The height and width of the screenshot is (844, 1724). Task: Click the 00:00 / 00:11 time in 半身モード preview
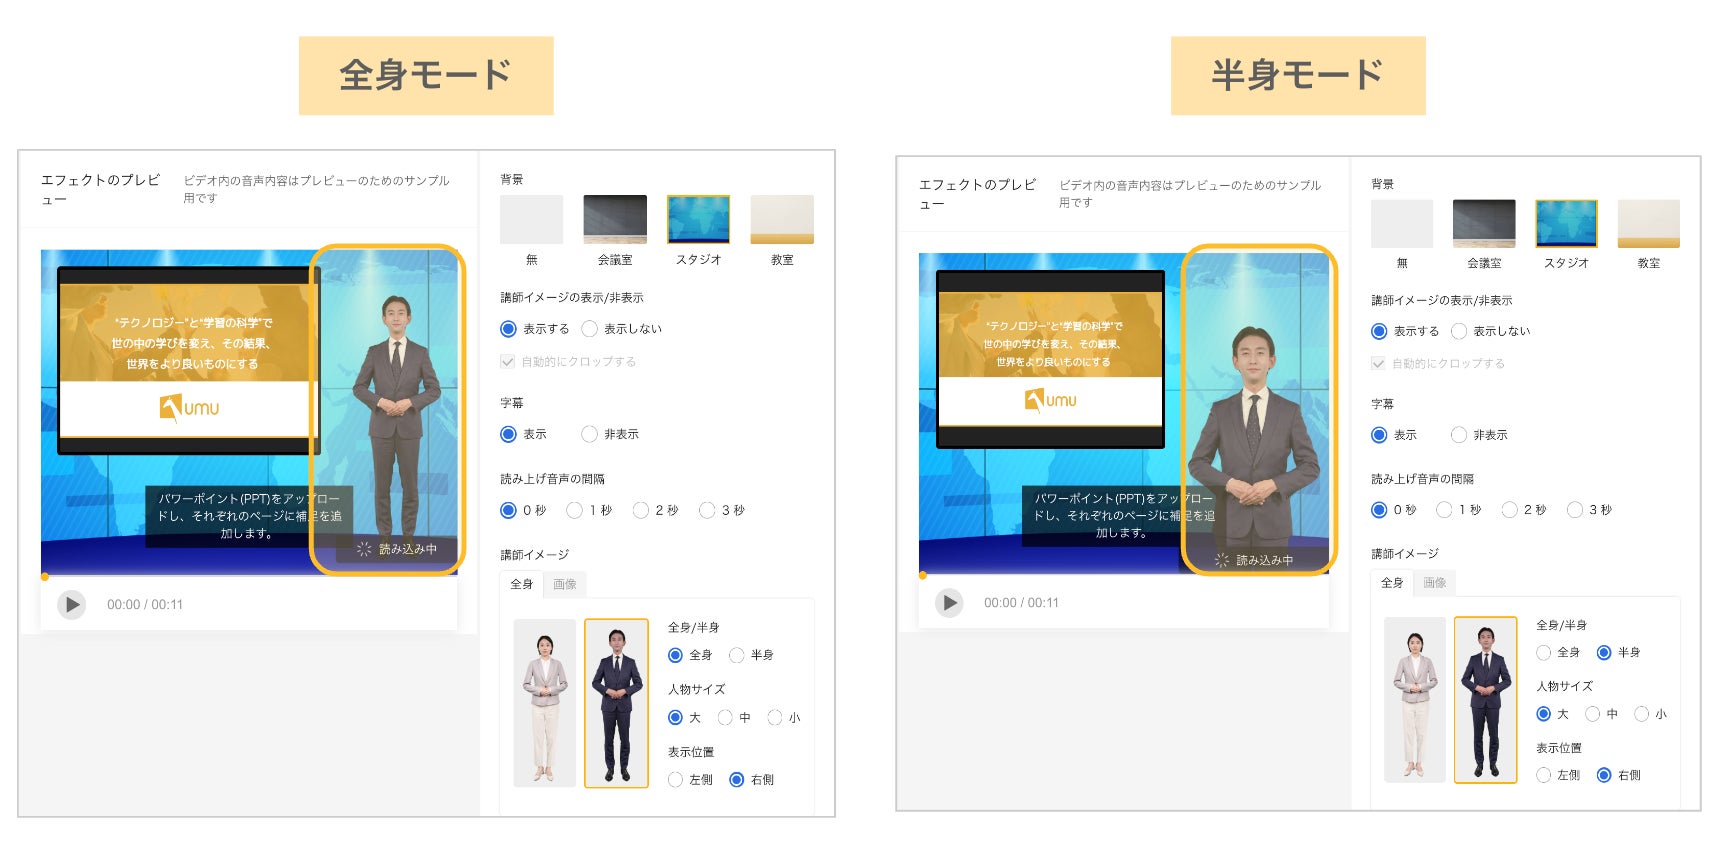tap(1021, 603)
